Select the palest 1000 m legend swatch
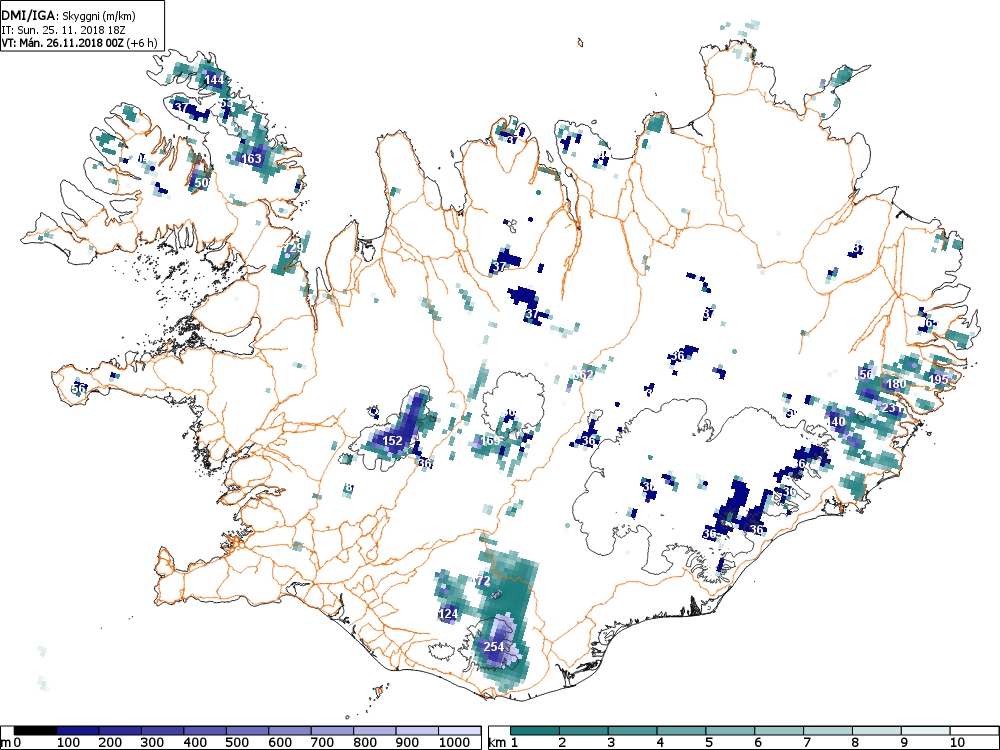1000x750 pixels. click(460, 730)
